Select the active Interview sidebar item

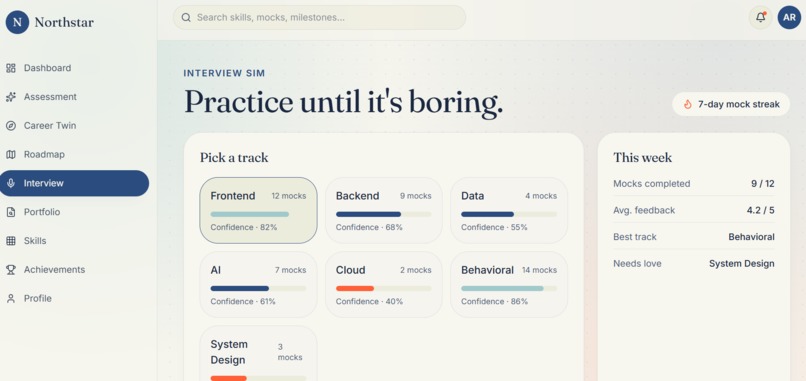pos(75,183)
